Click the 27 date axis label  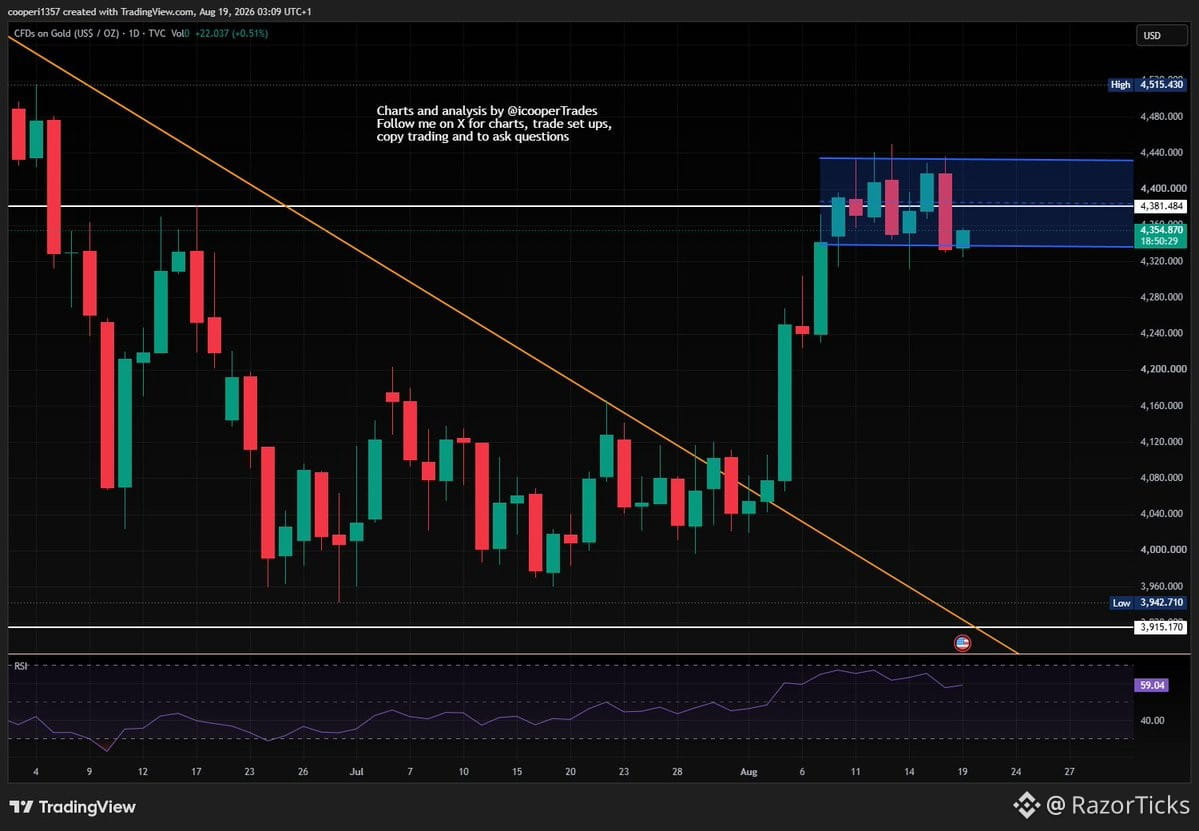click(x=1069, y=771)
